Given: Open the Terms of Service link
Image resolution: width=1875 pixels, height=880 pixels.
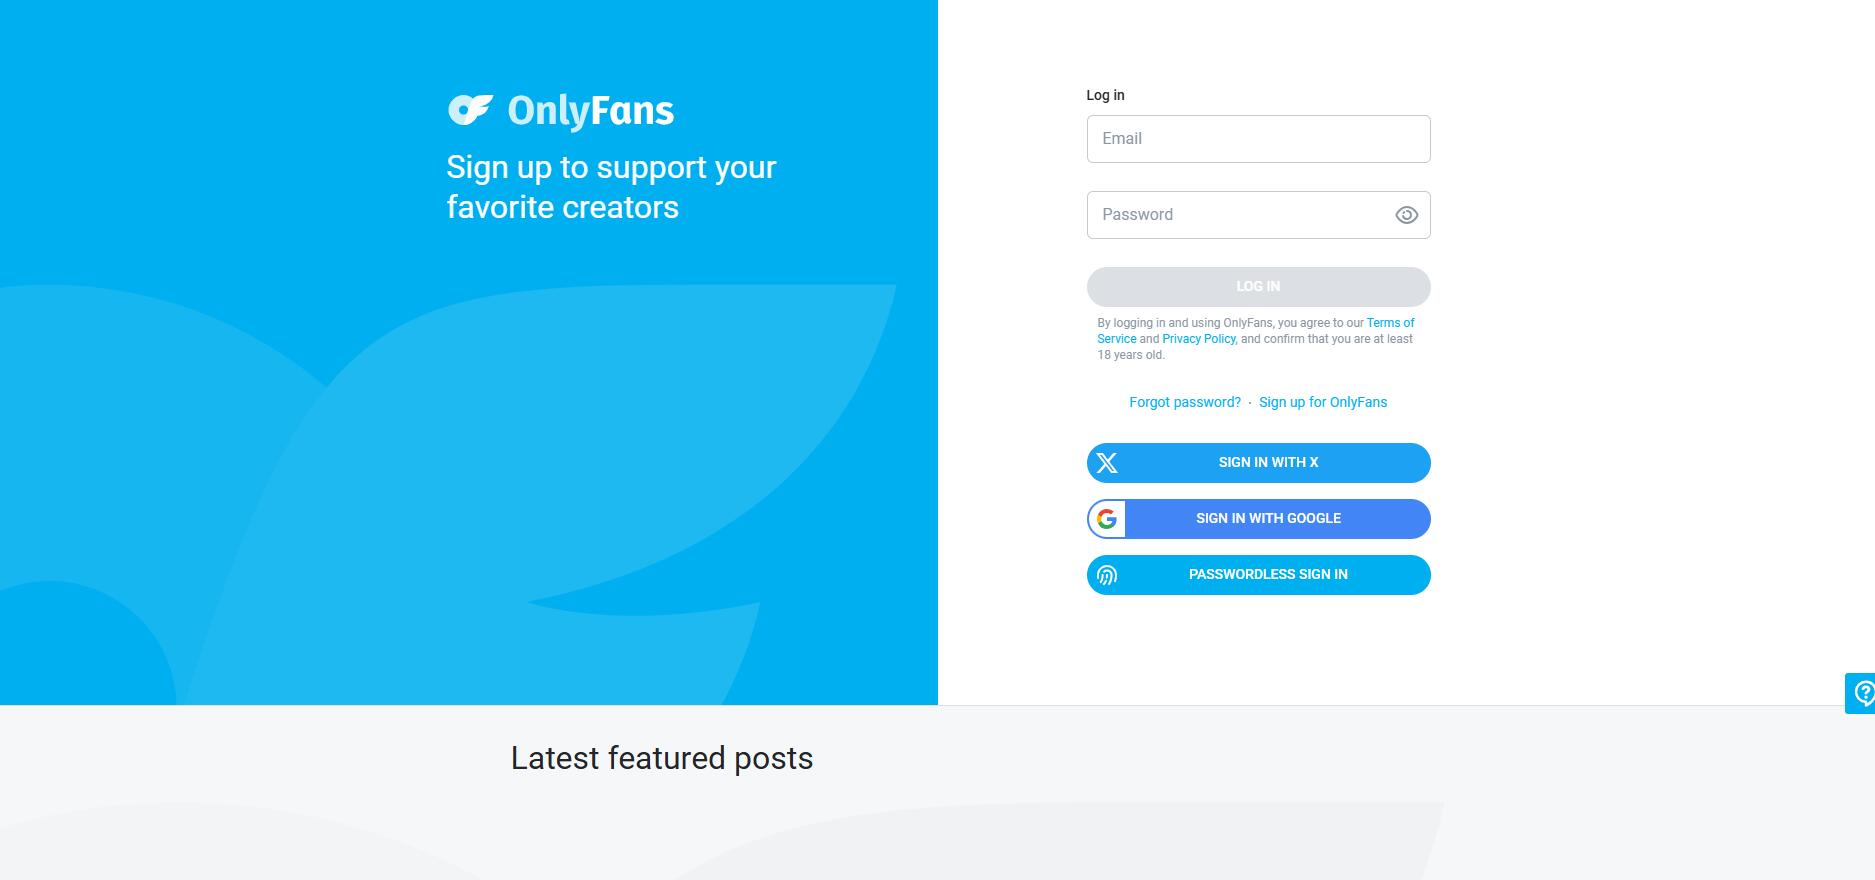Looking at the screenshot, I should (x=1390, y=323).
